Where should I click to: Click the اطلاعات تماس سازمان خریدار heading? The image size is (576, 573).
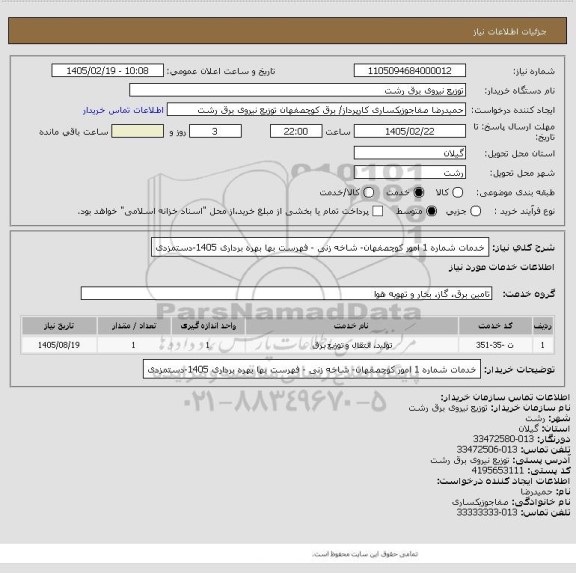coord(505,397)
